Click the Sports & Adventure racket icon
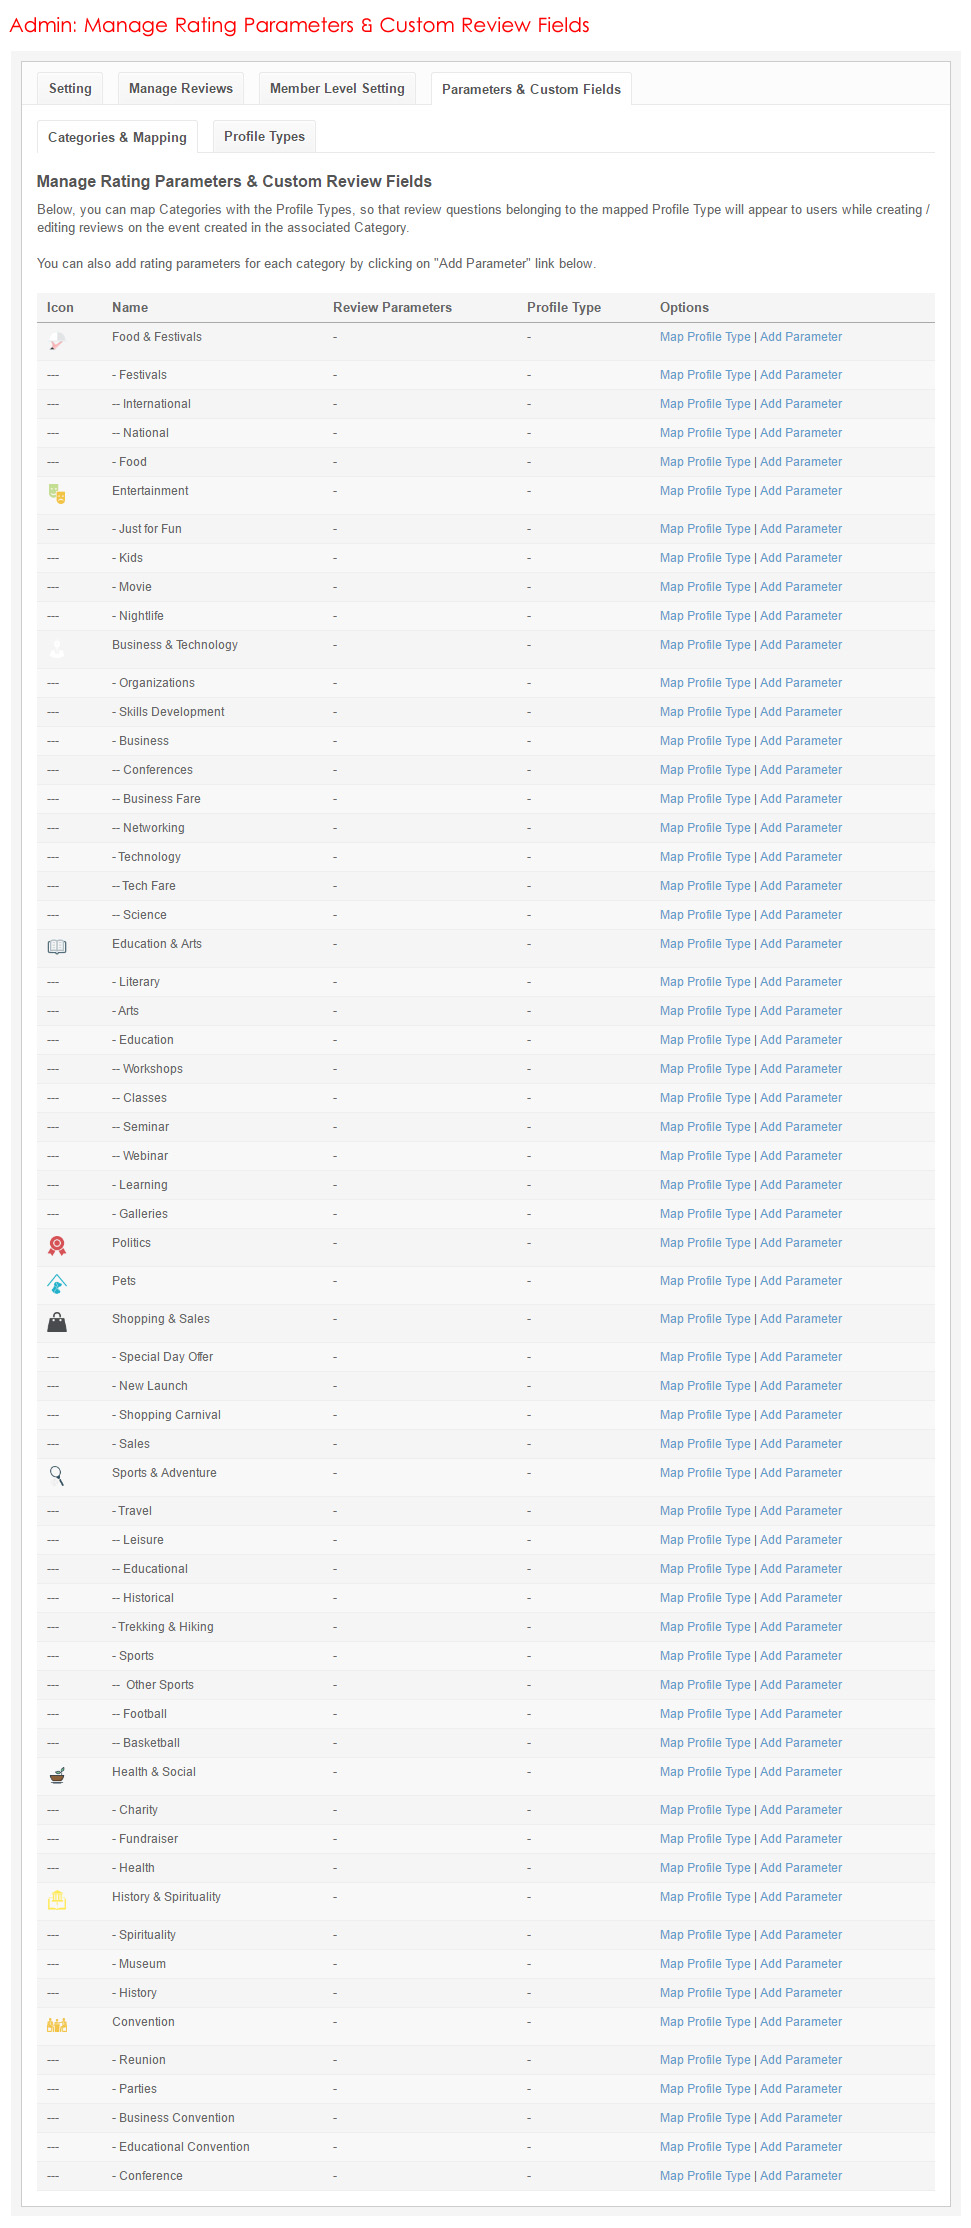The image size is (971, 2228). 57,1475
